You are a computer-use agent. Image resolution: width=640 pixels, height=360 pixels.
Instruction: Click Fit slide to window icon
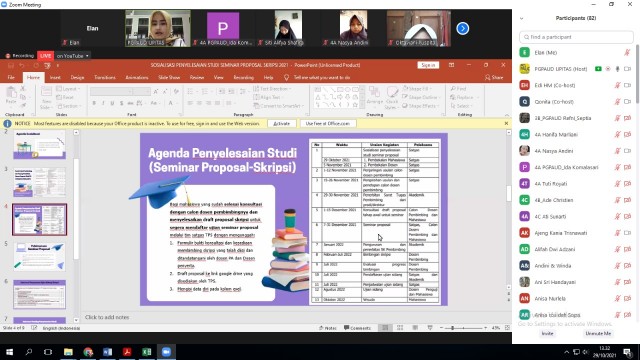click(507, 328)
